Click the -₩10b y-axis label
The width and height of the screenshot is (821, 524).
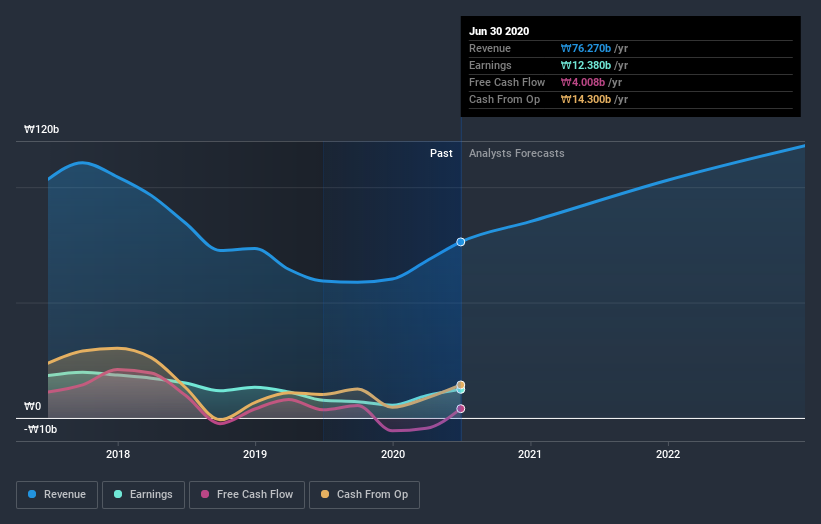[x=40, y=429]
